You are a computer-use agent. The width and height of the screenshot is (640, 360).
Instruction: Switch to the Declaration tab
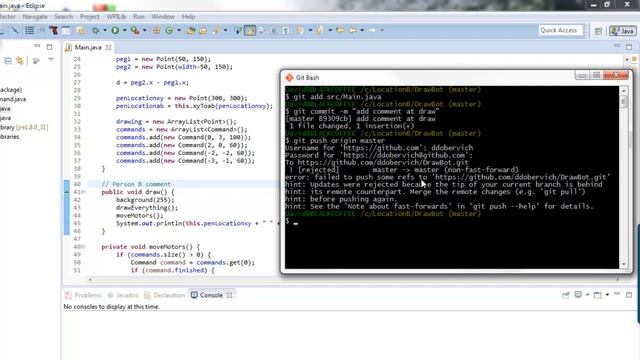(165, 295)
